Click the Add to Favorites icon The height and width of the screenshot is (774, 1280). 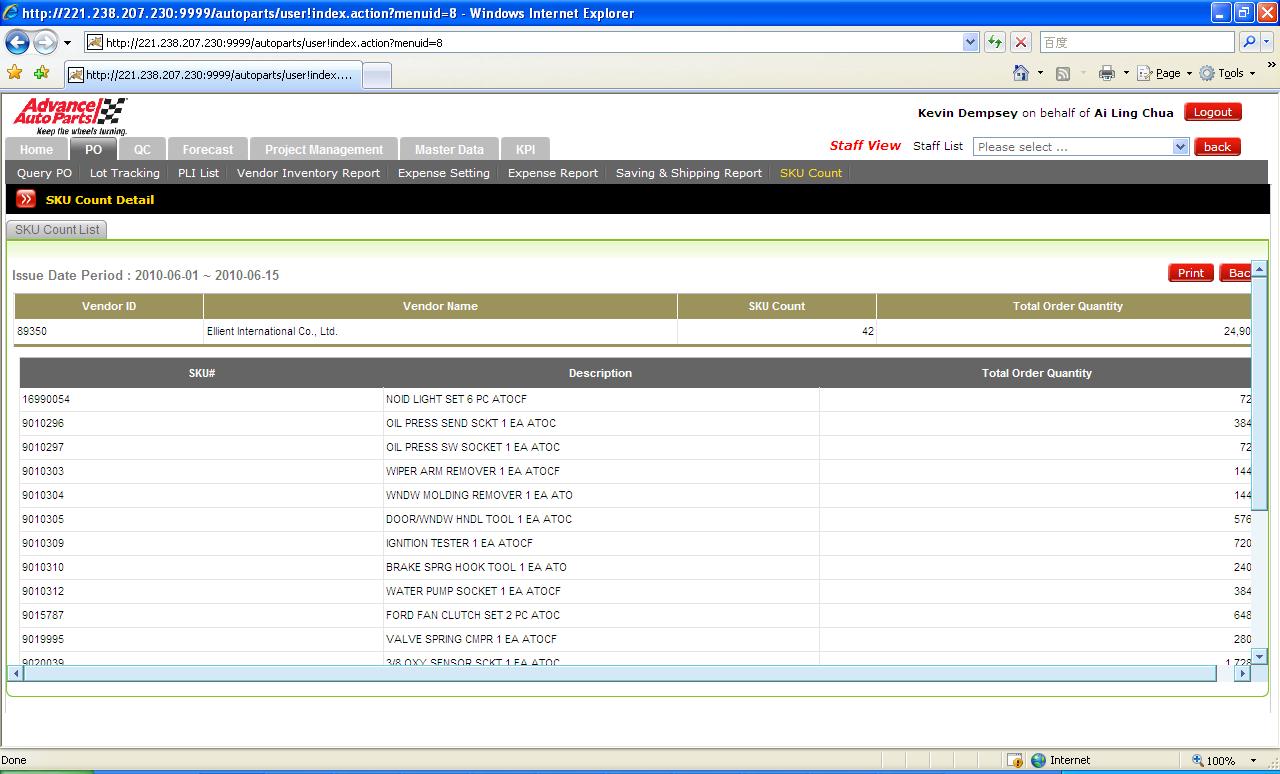pyautogui.click(x=41, y=73)
